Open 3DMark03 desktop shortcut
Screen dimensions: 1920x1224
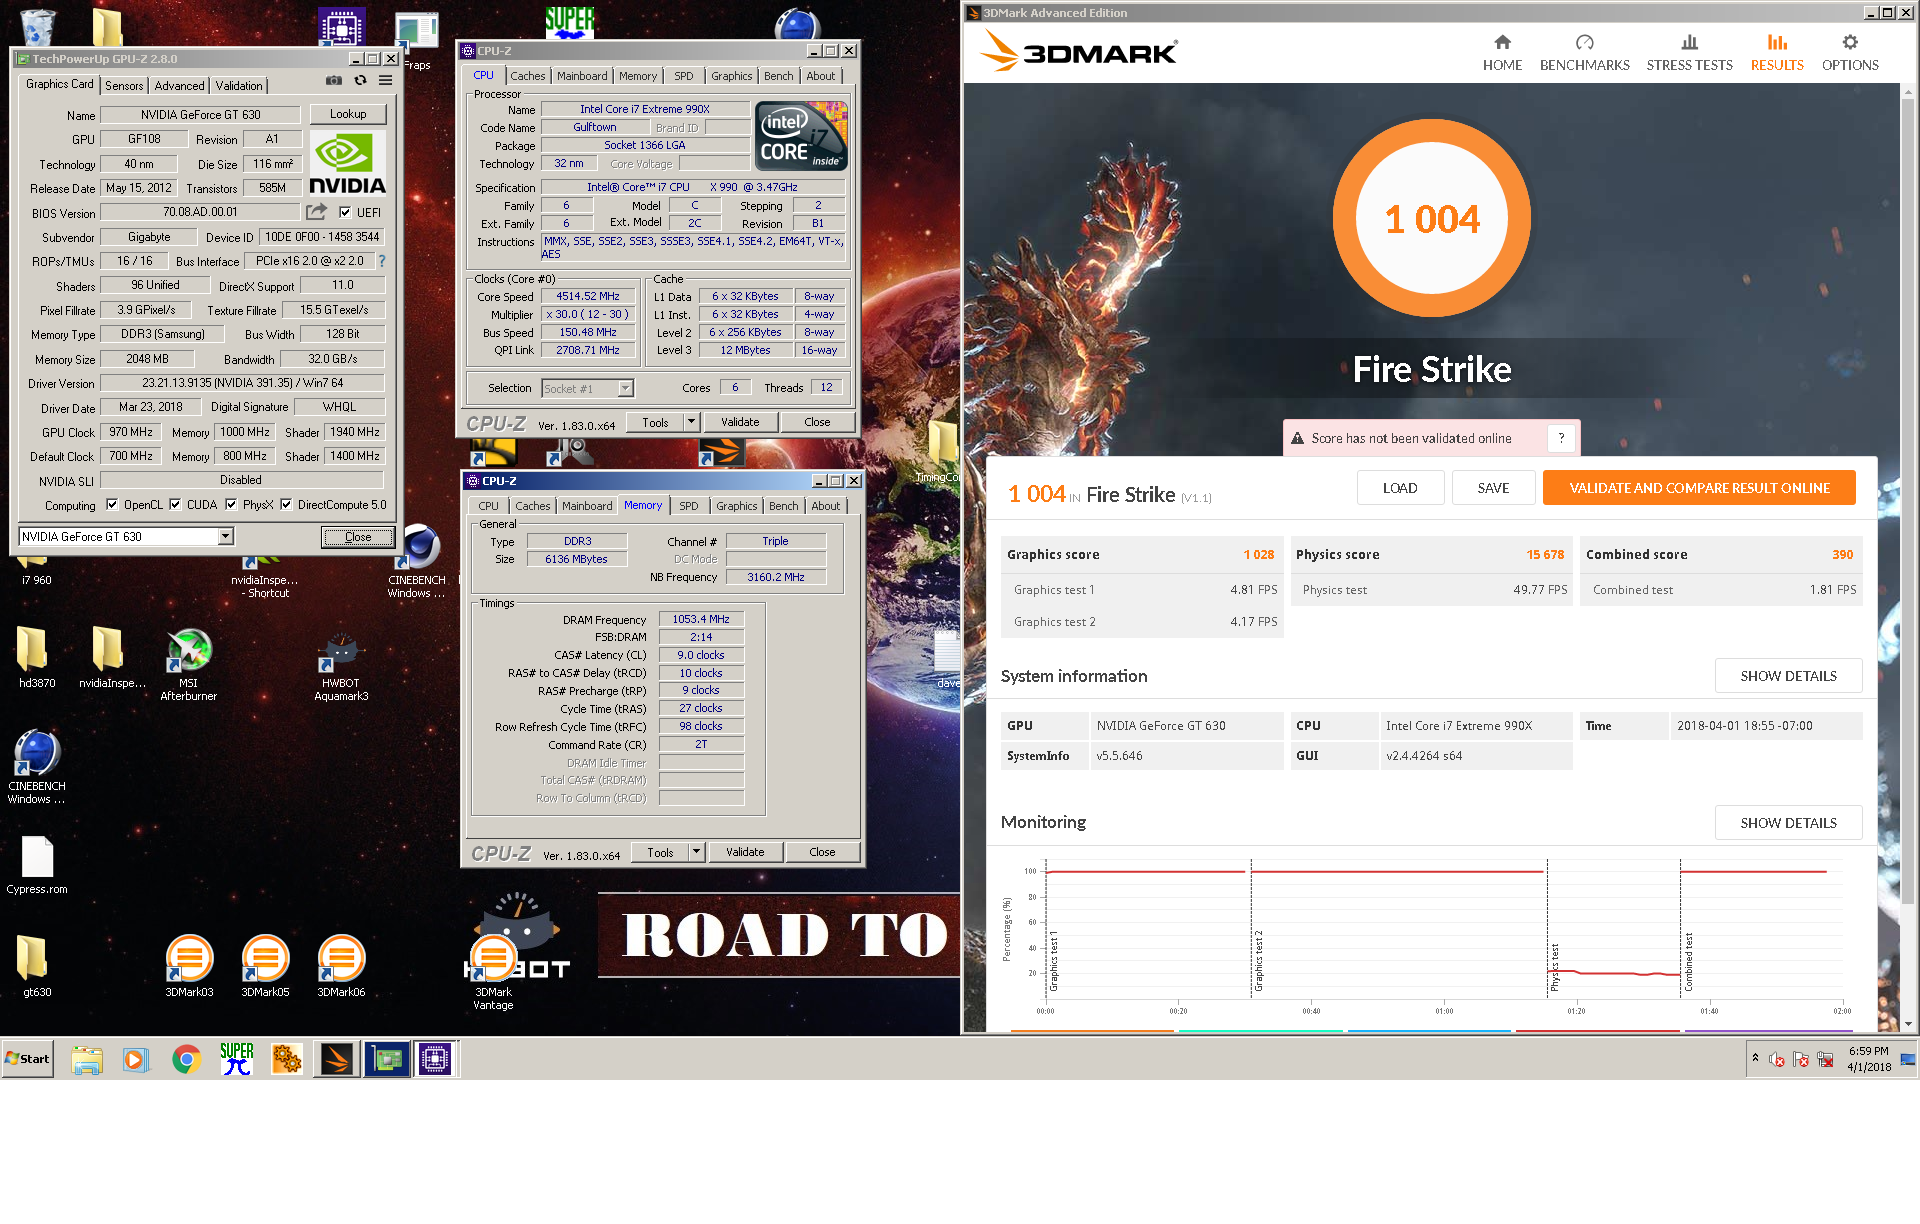click(x=189, y=966)
